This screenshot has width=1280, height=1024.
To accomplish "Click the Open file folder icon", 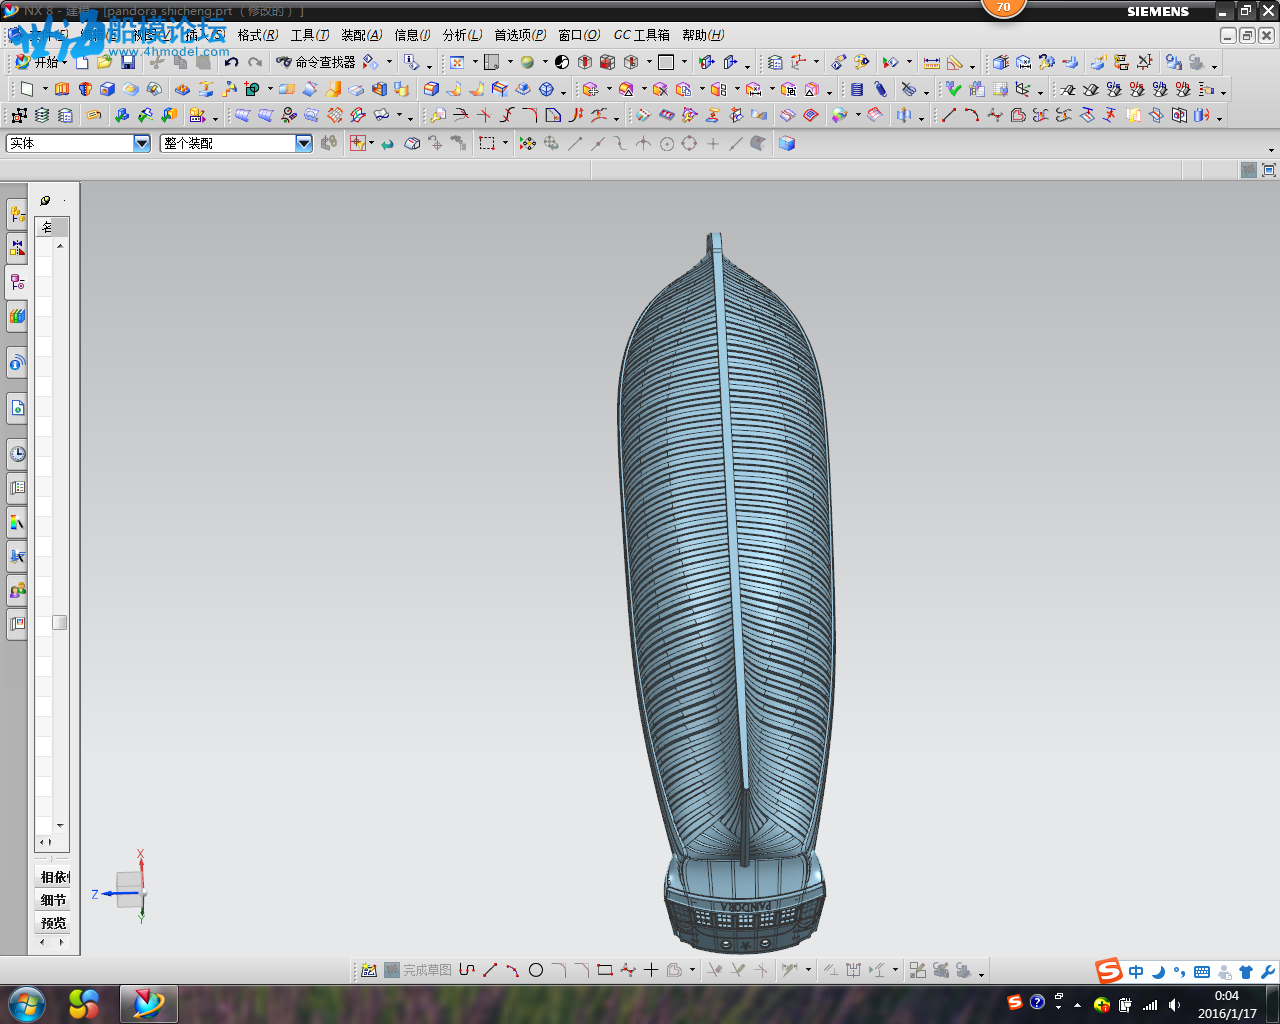I will 104,62.
